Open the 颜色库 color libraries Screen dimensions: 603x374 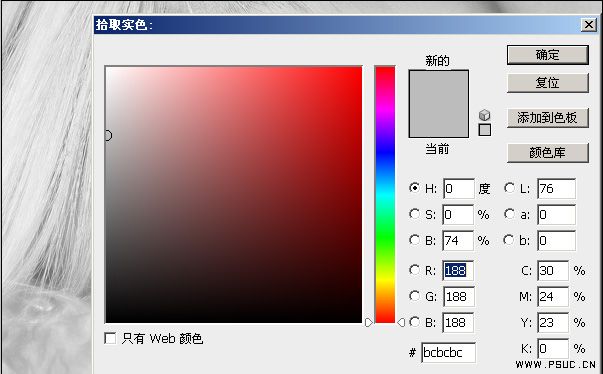548,153
